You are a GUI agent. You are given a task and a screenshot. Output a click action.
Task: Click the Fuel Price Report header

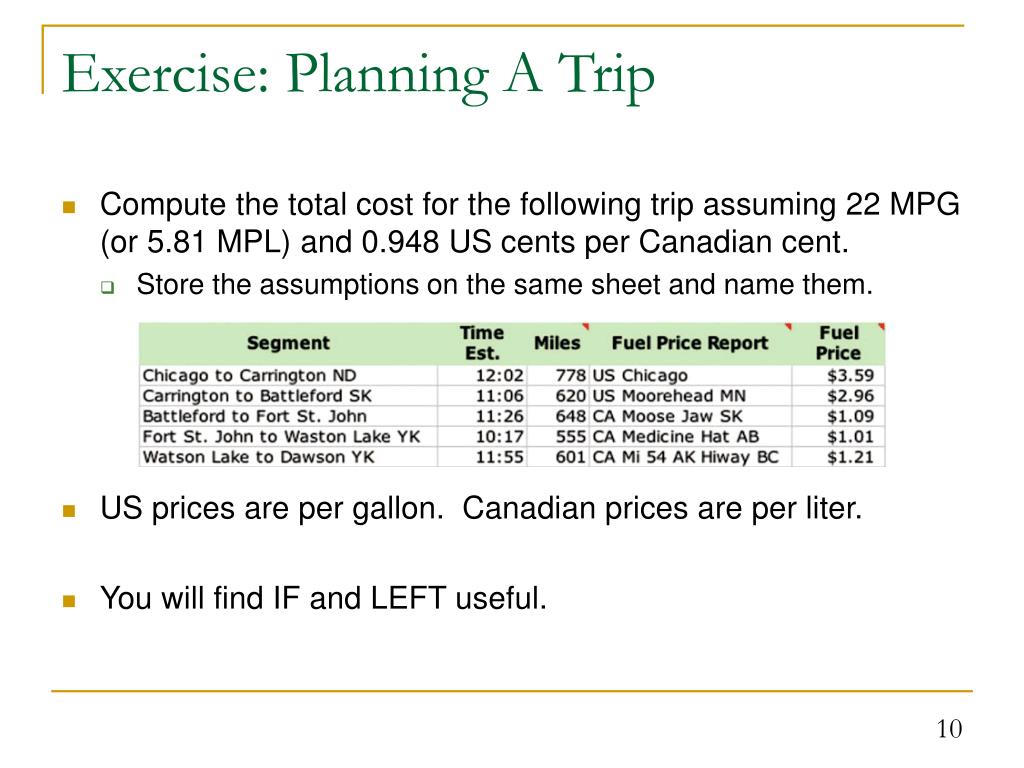coord(690,344)
